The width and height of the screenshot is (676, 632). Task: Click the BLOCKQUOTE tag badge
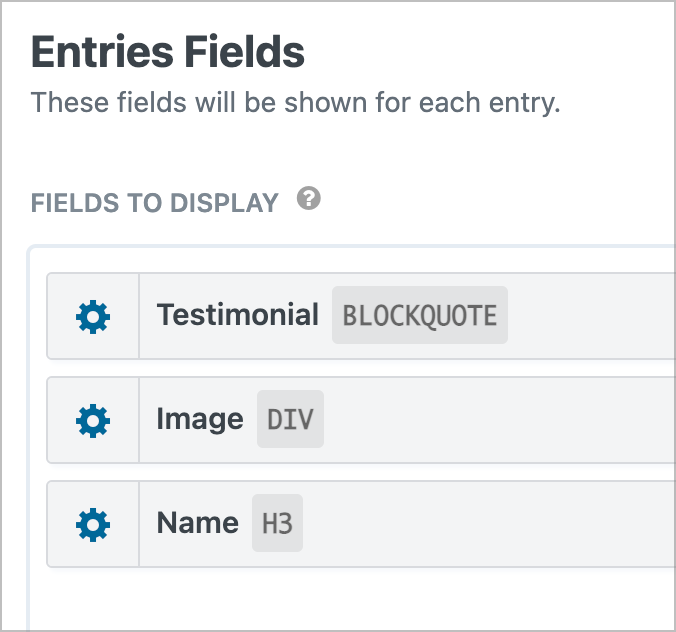420,315
